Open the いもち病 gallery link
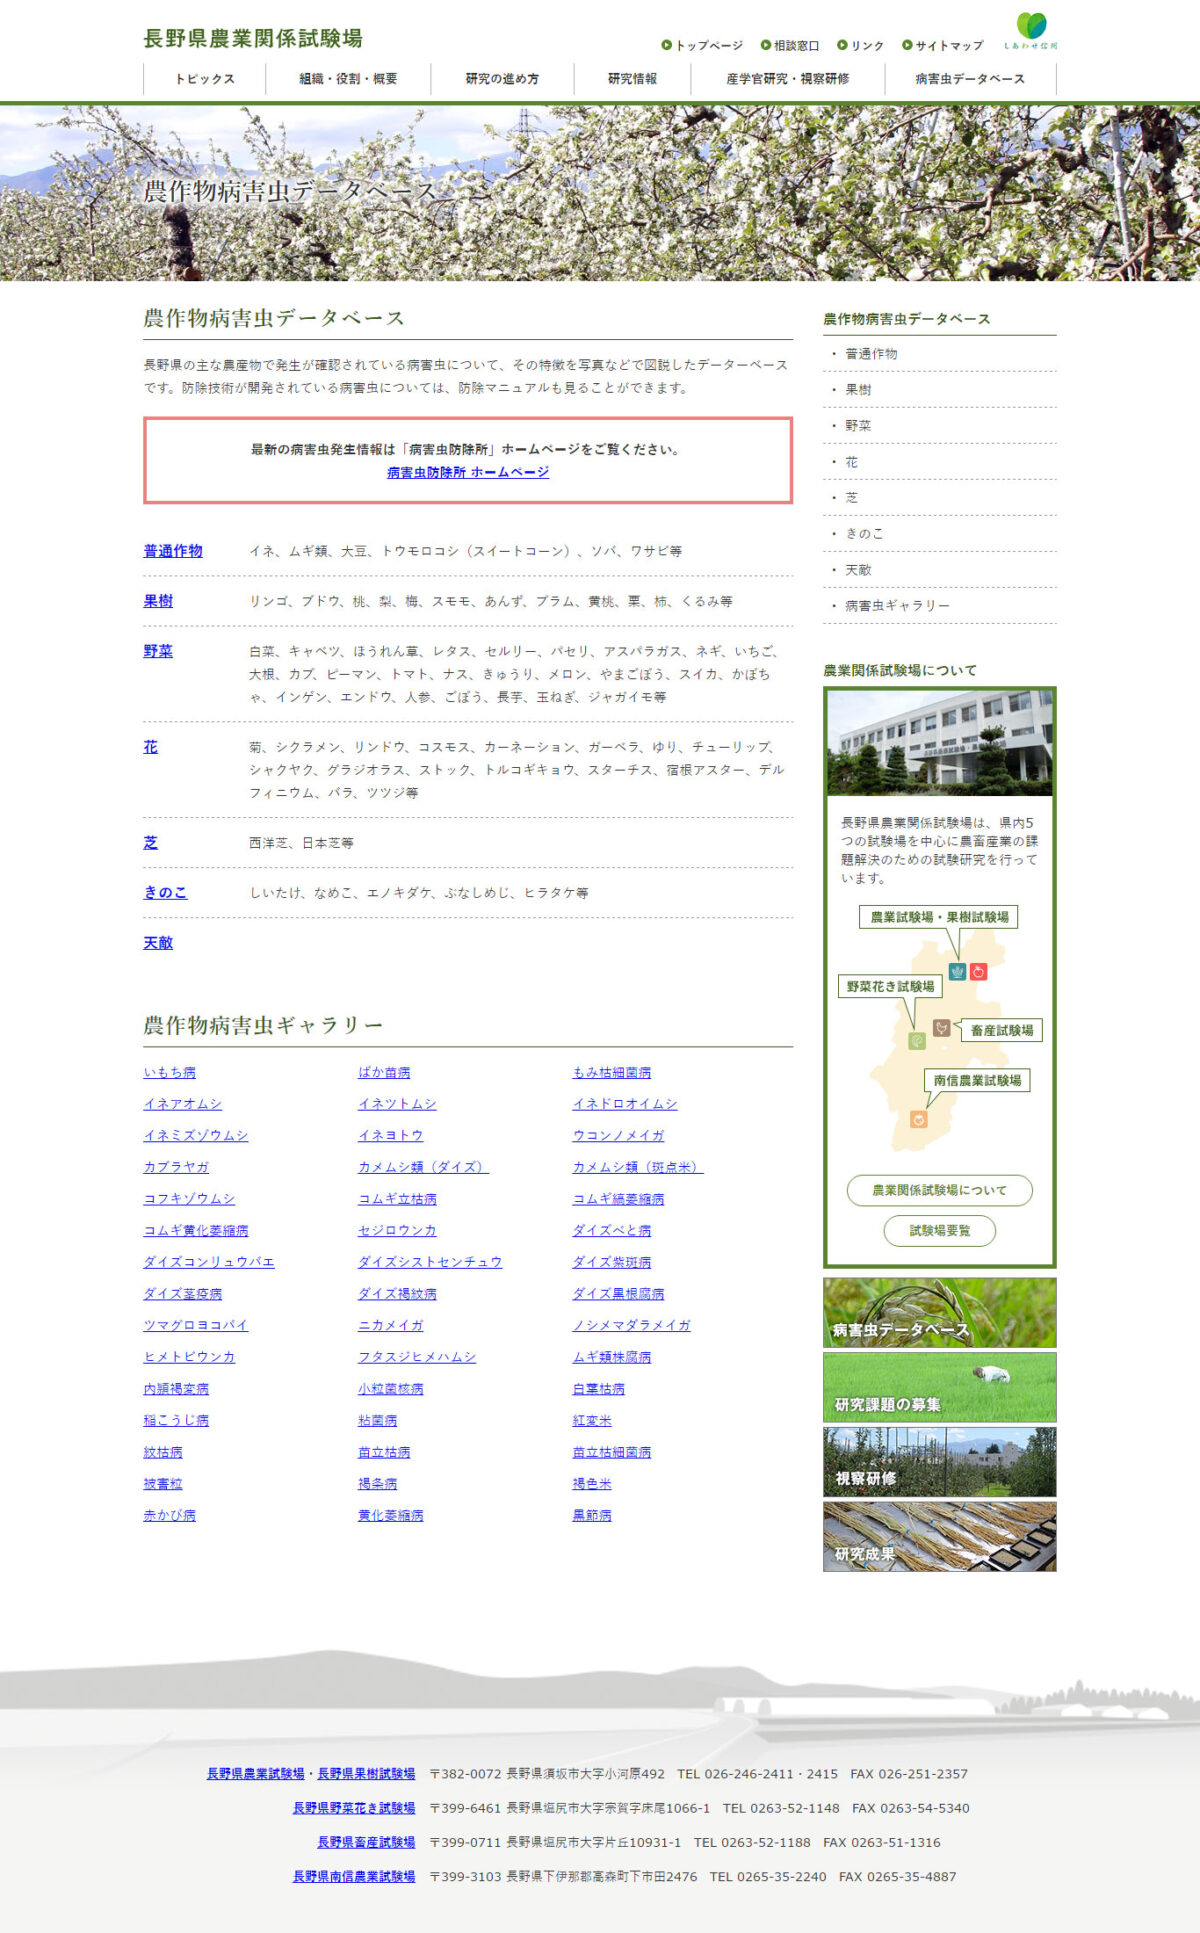Viewport: 1200px width, 1933px height. click(169, 1072)
